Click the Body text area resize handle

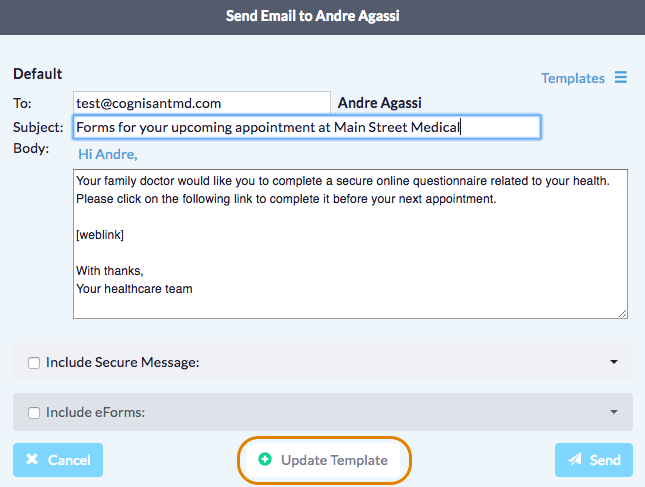click(622, 313)
